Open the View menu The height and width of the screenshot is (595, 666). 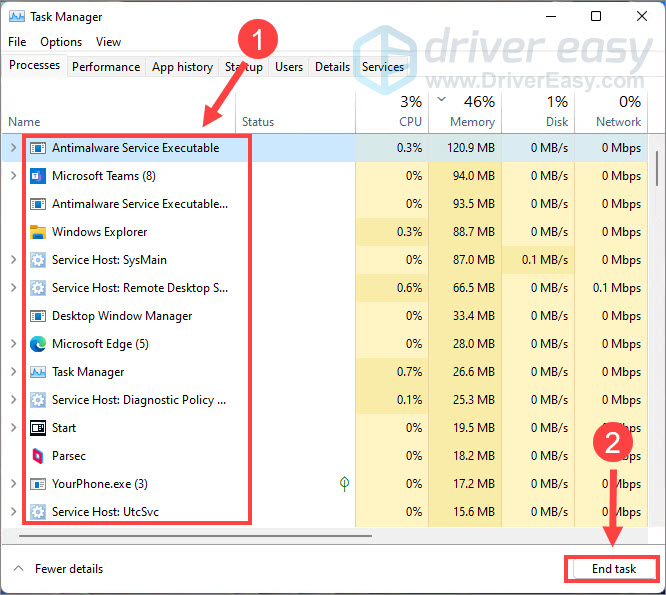pyautogui.click(x=108, y=42)
